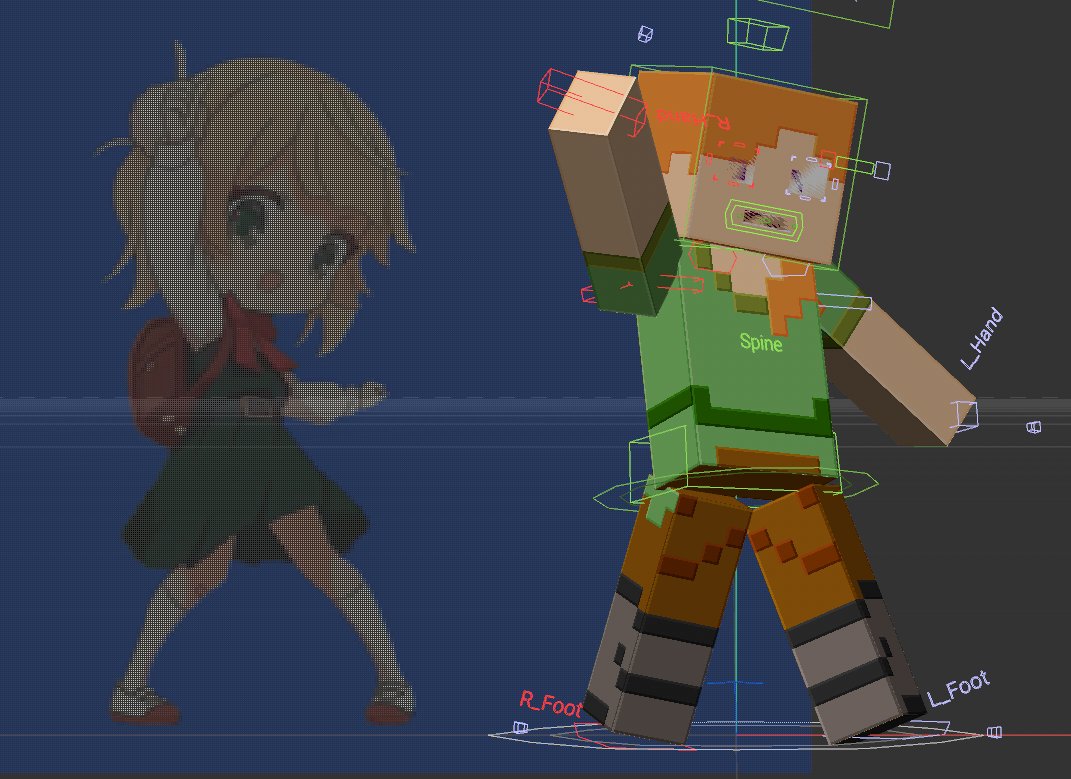This screenshot has width=1071, height=779.
Task: Select the green hip ring controller
Action: (736, 489)
